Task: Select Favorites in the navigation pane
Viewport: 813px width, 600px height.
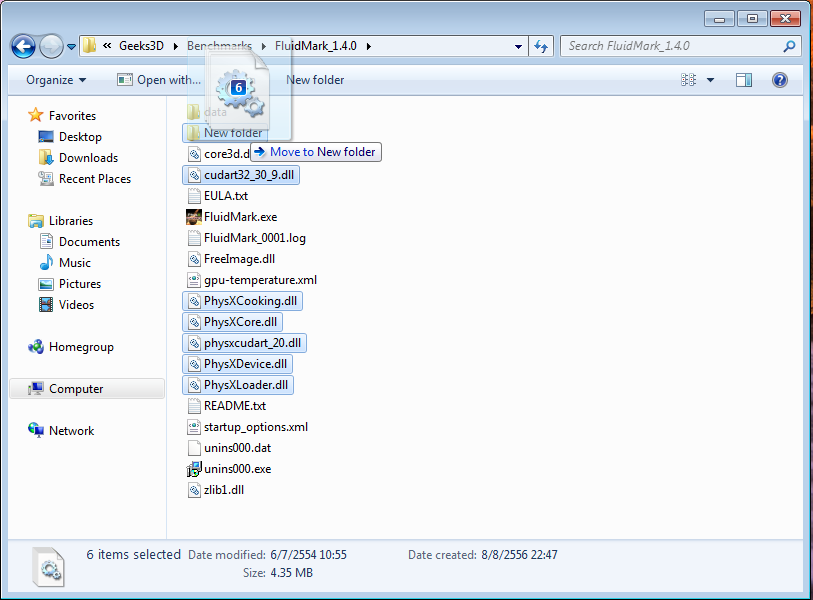Action: tap(72, 116)
